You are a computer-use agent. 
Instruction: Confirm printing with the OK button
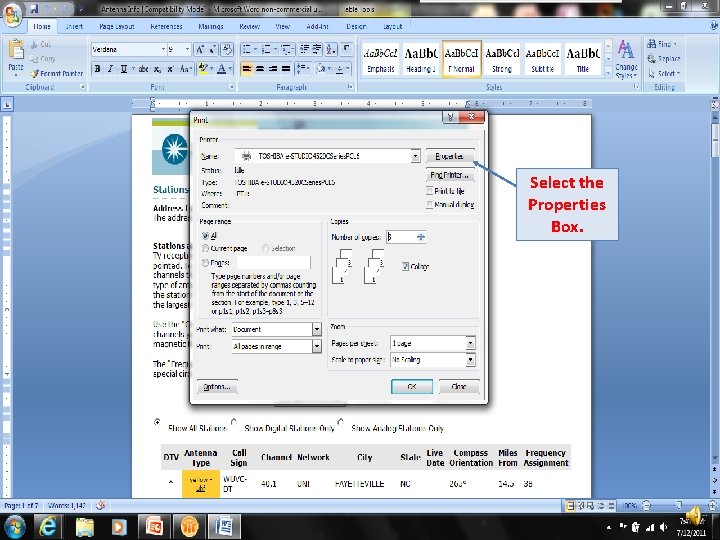pos(411,387)
